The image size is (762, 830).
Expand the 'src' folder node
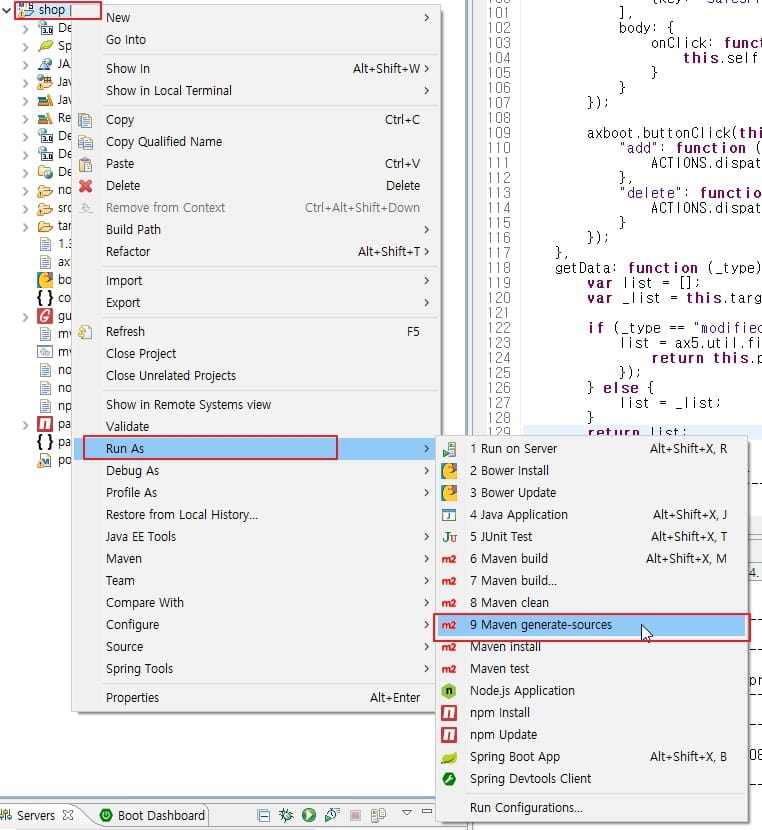point(25,209)
